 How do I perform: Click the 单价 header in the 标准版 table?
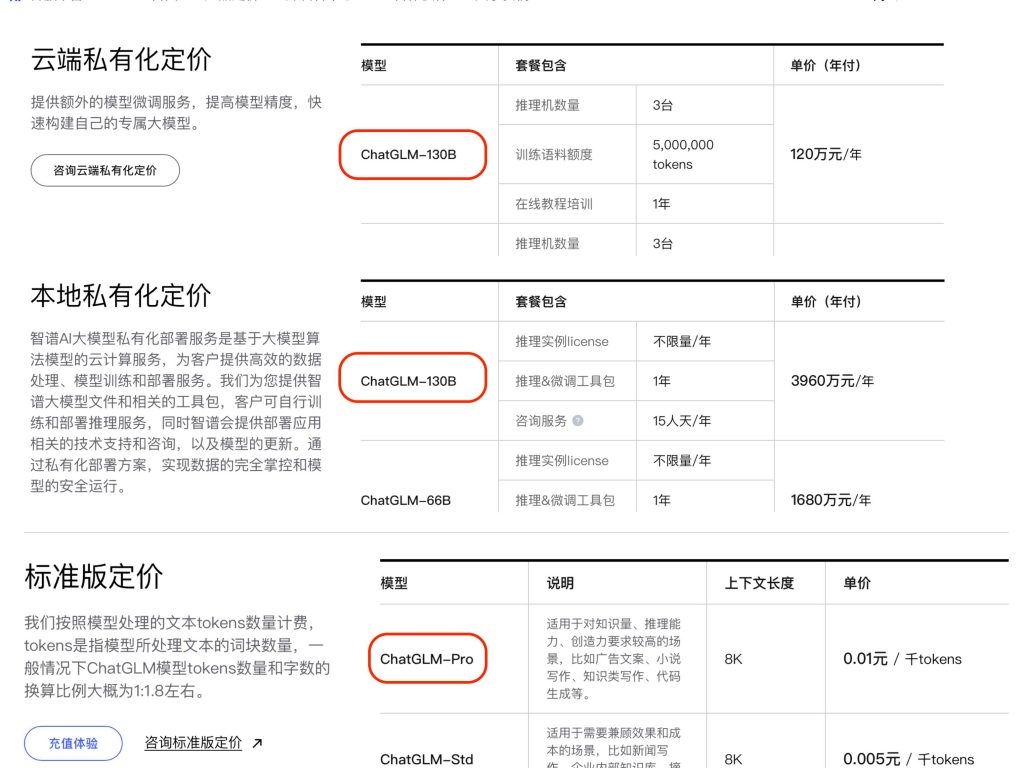coord(857,583)
